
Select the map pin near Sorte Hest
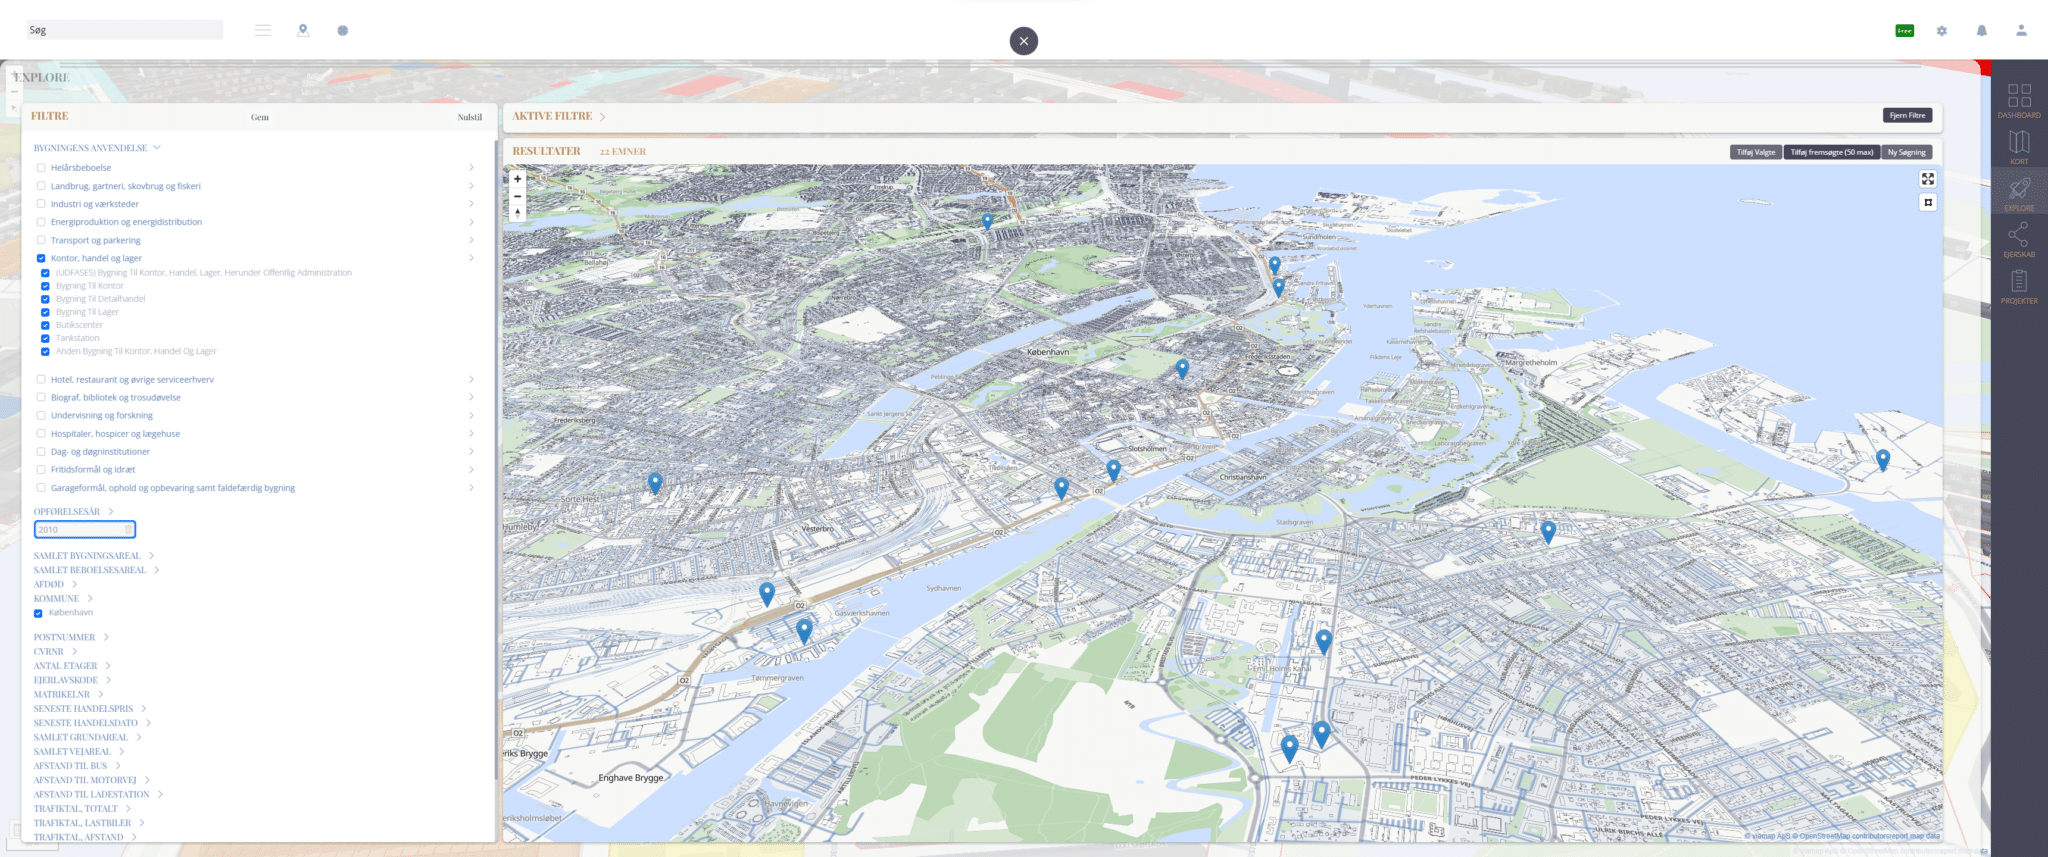pyautogui.click(x=655, y=483)
